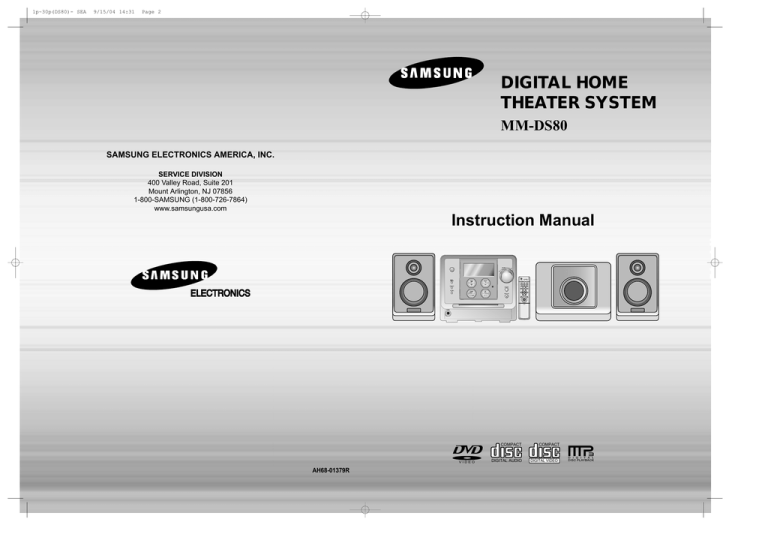
Task: Click the 'DIGITAL HOME THEATER SYSTEM' title
Action: 578,92
